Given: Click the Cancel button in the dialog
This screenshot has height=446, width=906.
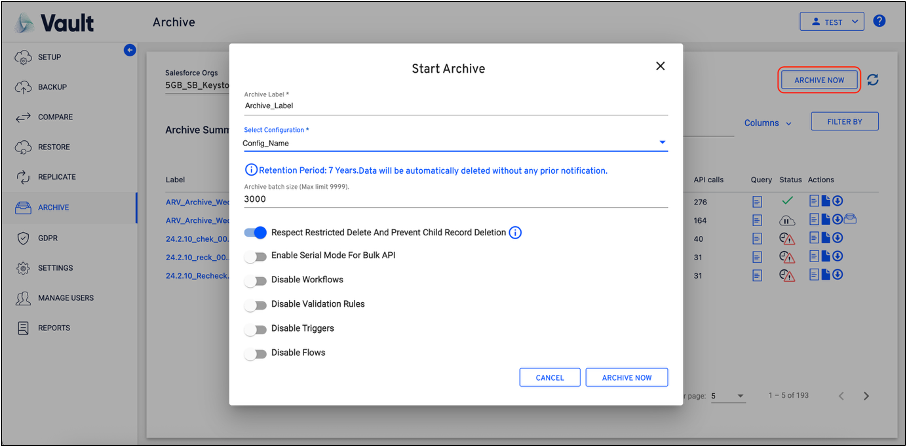Looking at the screenshot, I should pos(549,377).
